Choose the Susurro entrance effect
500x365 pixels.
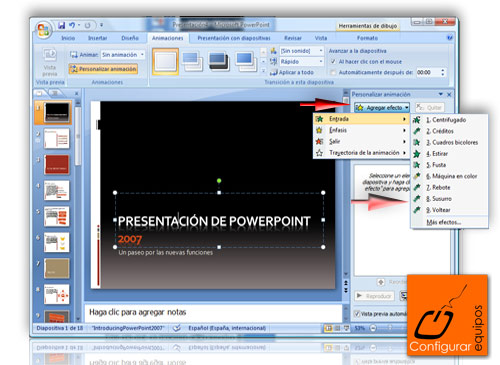[x=439, y=199]
